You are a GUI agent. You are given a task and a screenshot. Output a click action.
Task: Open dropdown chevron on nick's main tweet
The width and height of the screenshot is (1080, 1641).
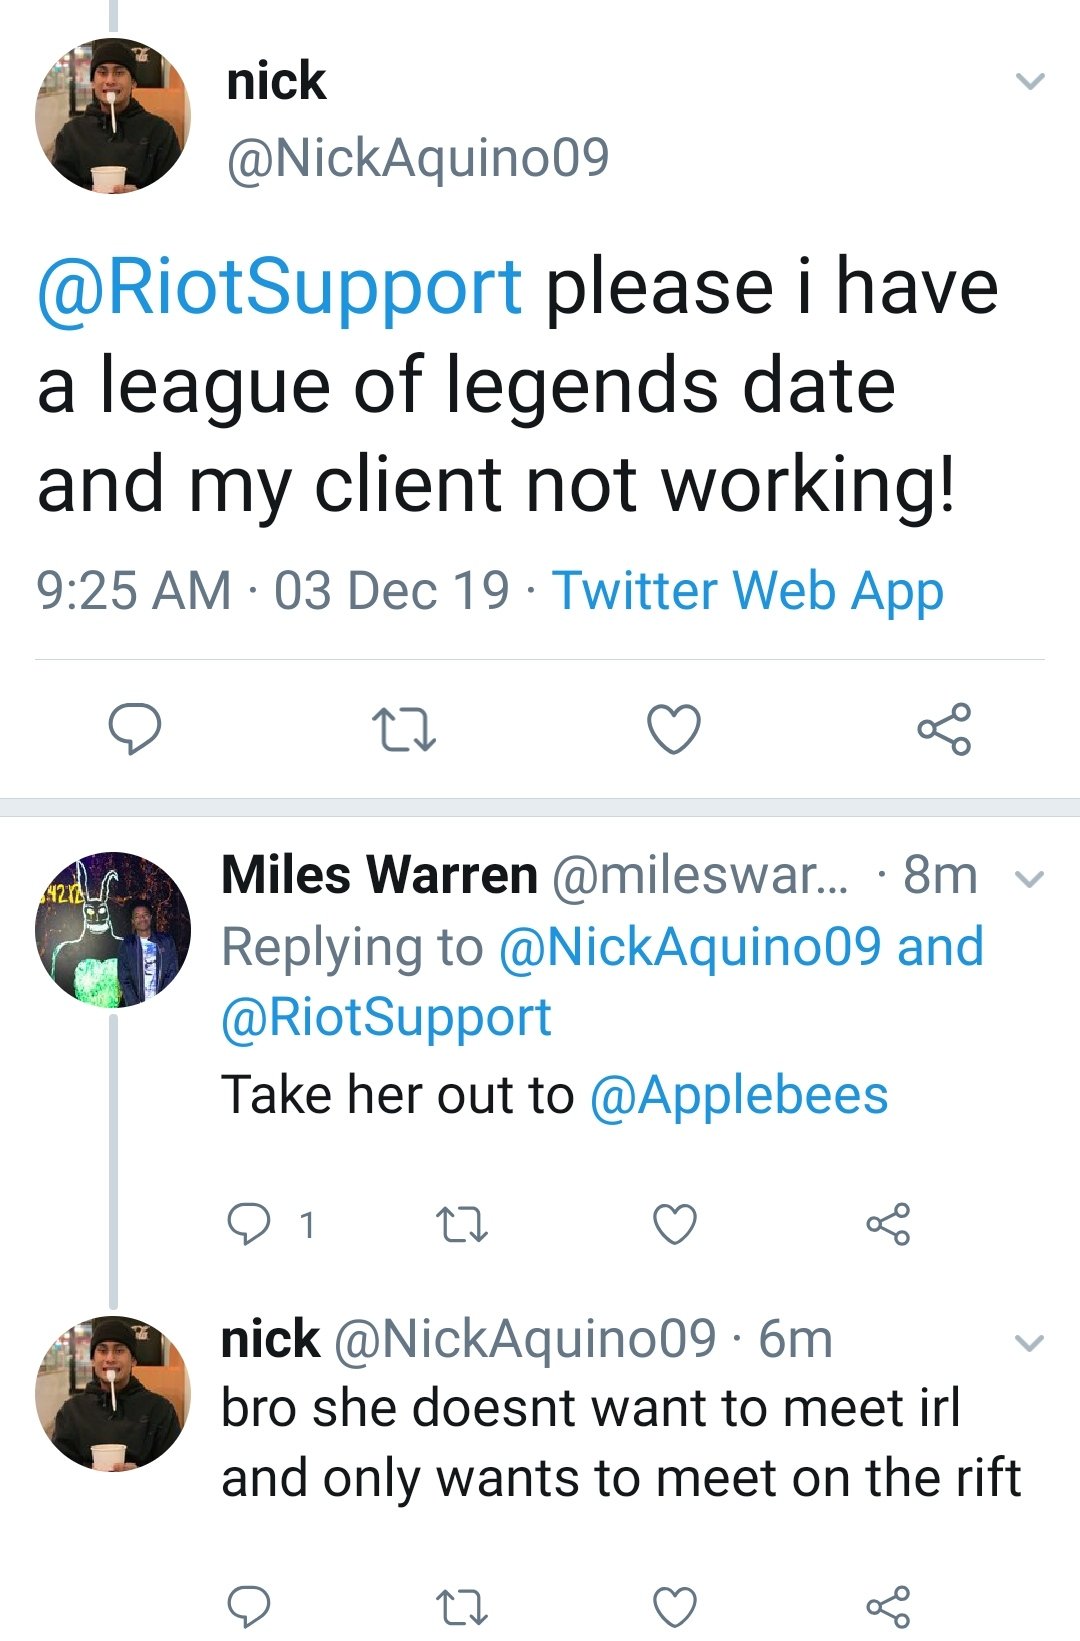(x=1029, y=81)
